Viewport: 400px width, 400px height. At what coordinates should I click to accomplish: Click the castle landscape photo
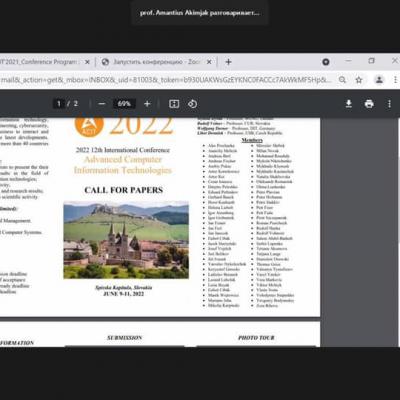pyautogui.click(x=126, y=240)
